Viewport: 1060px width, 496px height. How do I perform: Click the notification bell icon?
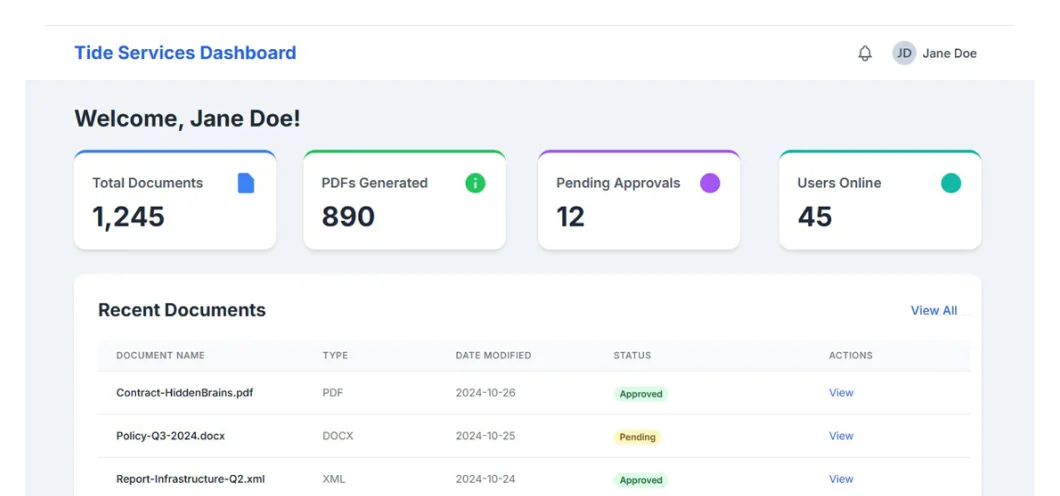pos(865,53)
